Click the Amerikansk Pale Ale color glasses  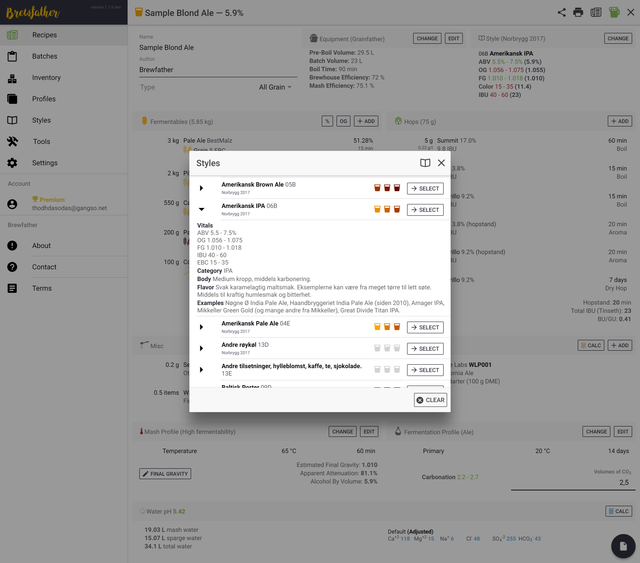pyautogui.click(x=387, y=327)
